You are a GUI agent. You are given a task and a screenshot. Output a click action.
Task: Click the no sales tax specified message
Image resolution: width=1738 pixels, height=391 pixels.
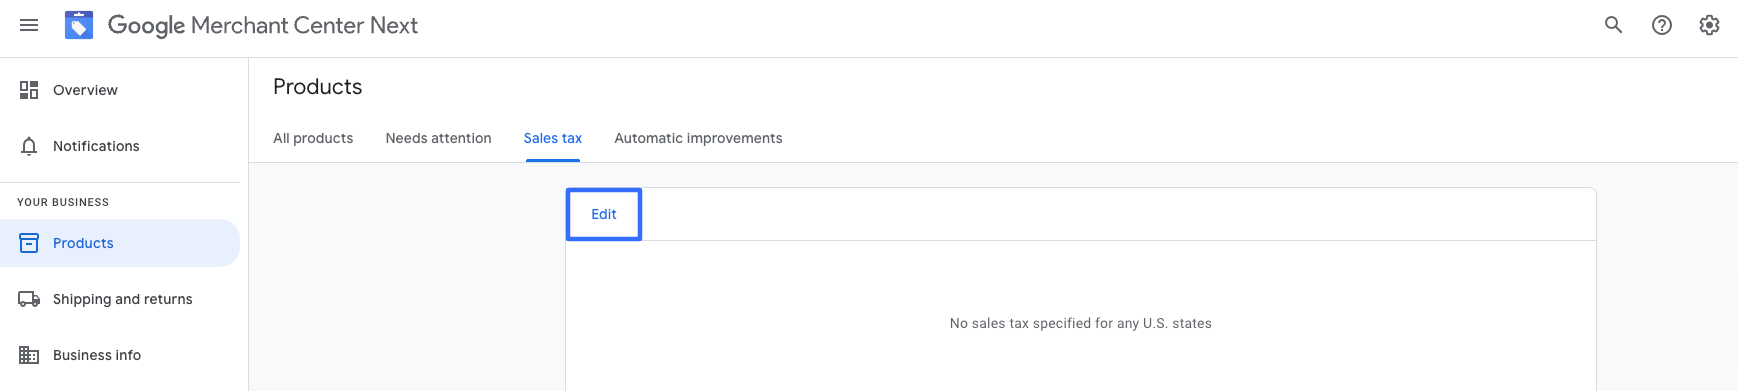click(x=1080, y=323)
